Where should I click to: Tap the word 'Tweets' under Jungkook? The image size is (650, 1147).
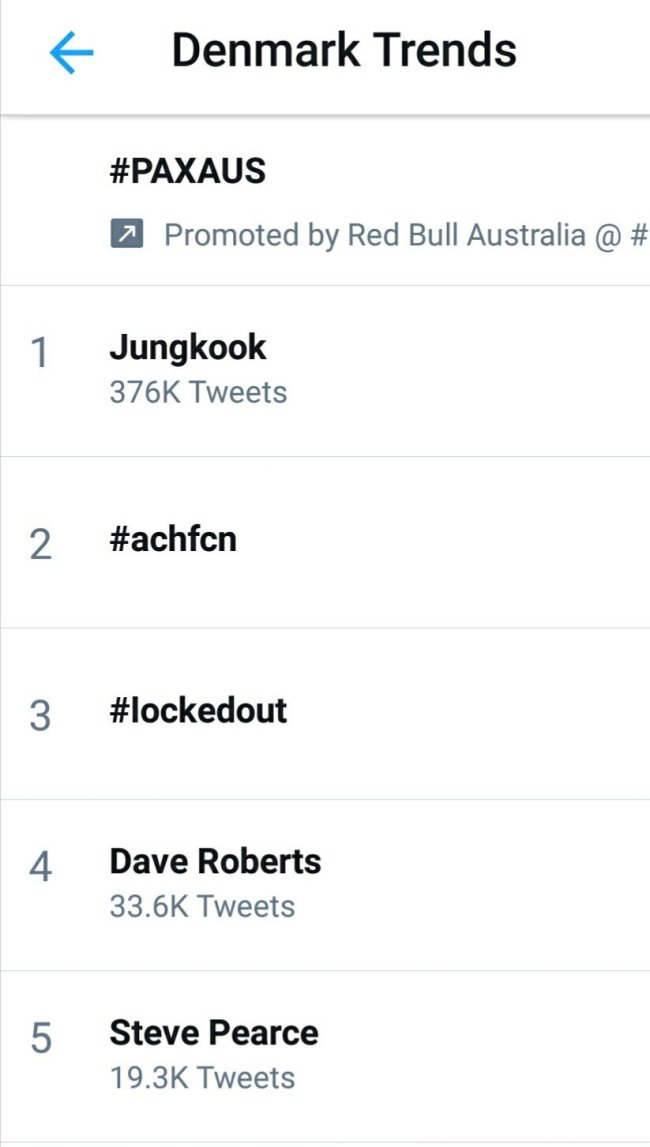click(x=238, y=393)
